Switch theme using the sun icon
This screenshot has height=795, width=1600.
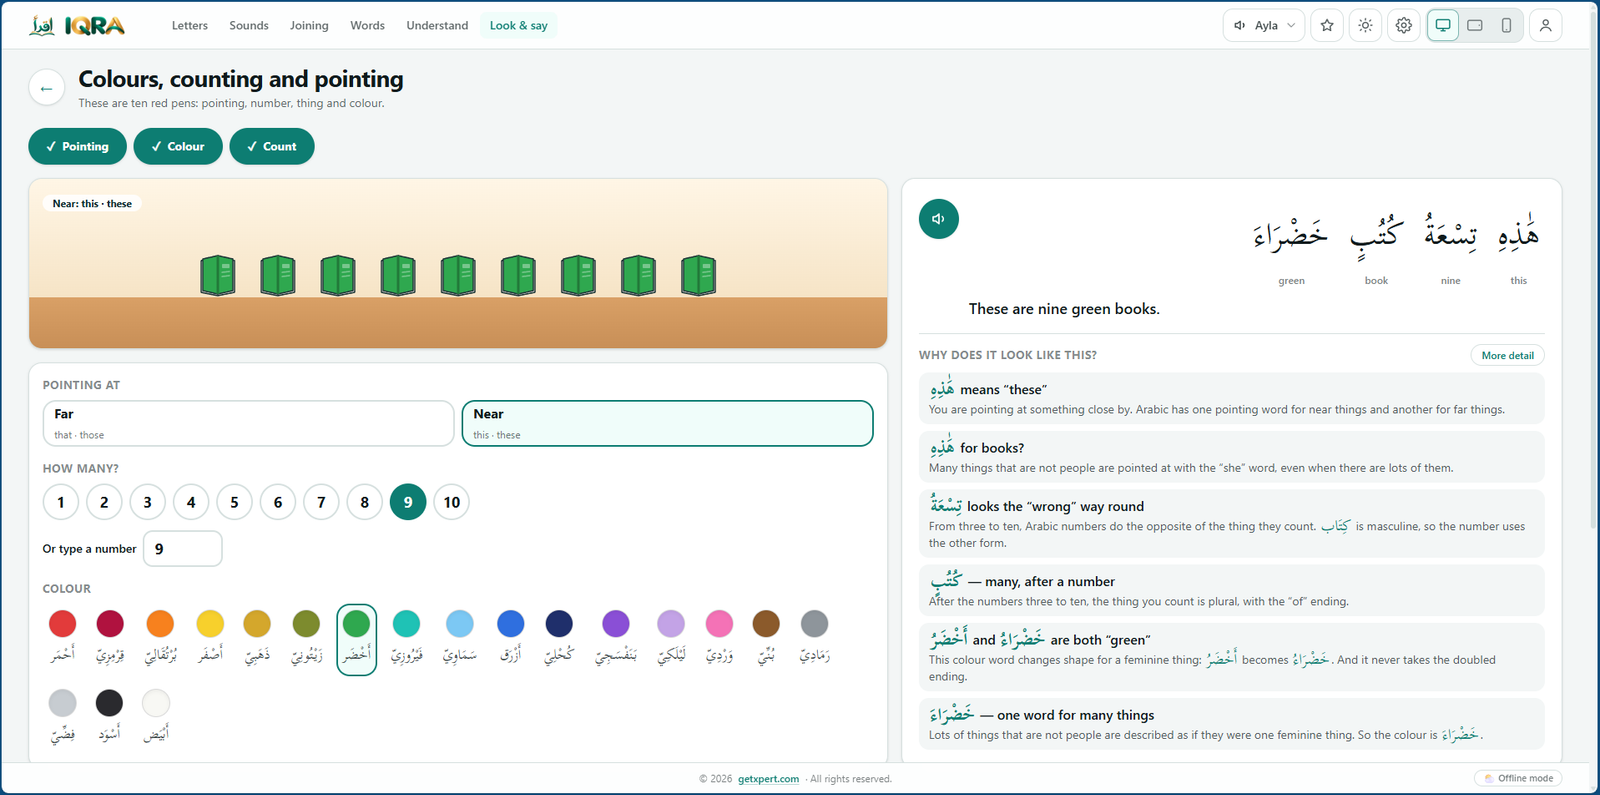[1365, 26]
